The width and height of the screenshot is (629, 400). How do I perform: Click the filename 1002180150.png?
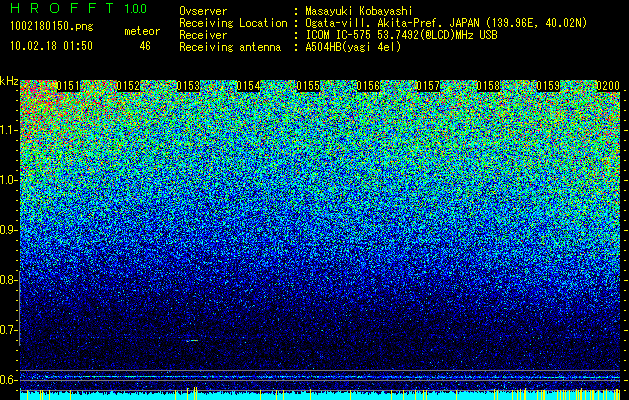tap(51, 27)
